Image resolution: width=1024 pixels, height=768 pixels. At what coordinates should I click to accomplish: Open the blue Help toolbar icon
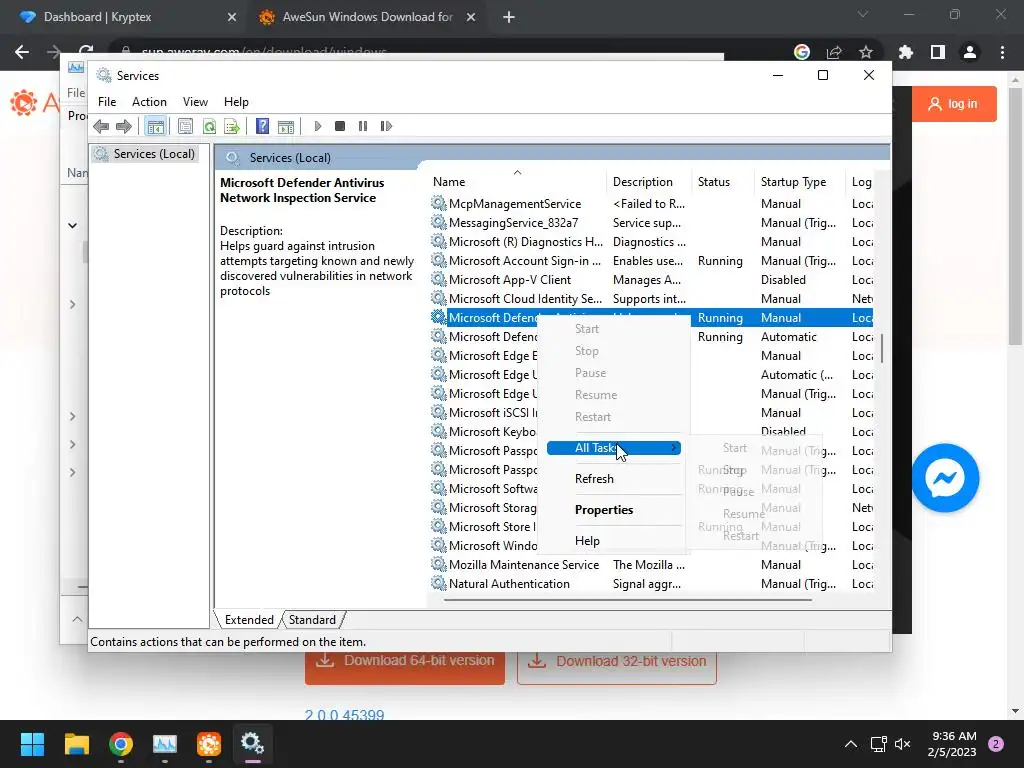[x=262, y=126]
